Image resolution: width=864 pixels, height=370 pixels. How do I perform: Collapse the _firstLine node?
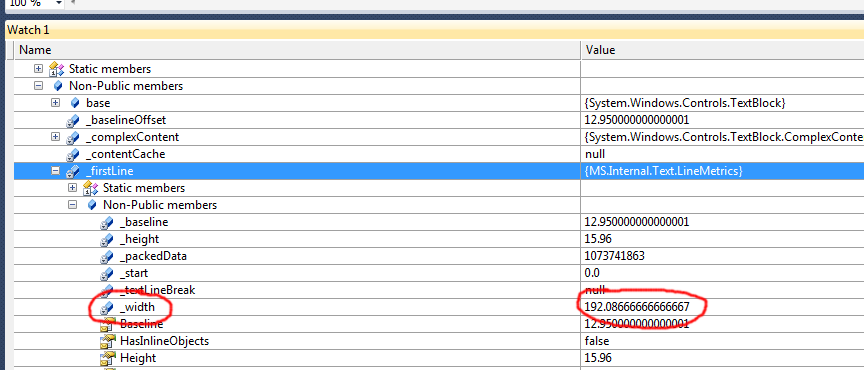(55, 171)
